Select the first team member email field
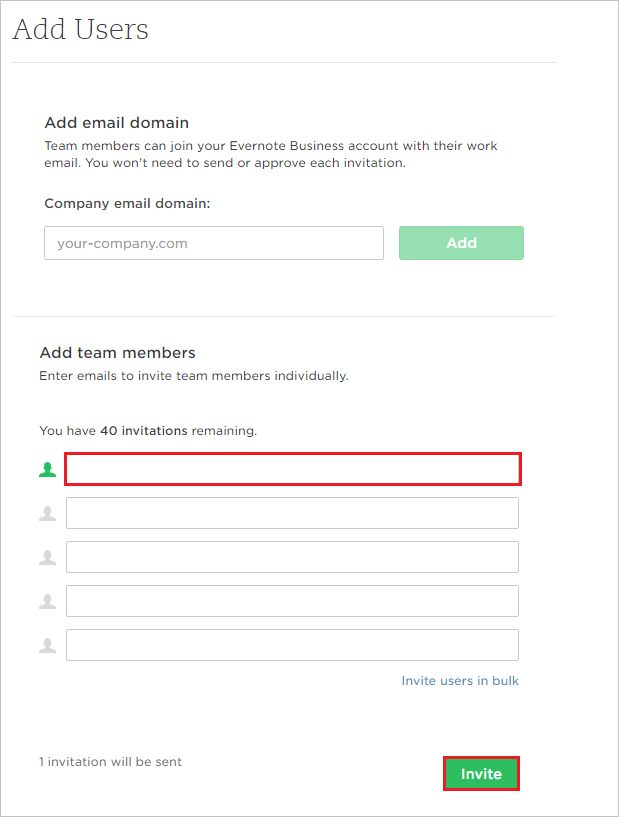 click(x=292, y=469)
